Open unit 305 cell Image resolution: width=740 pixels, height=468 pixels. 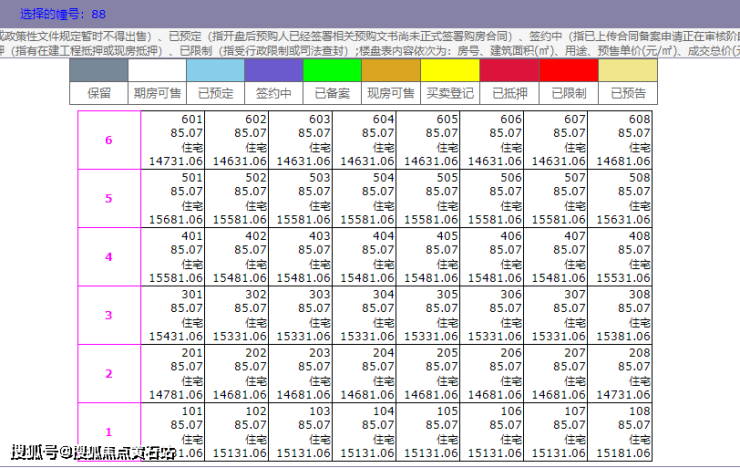pos(432,315)
